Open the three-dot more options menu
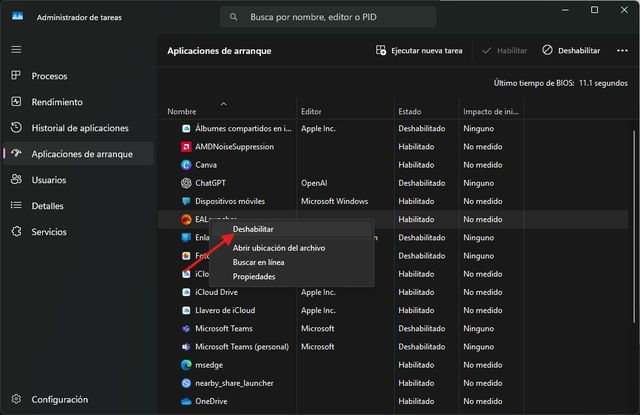Screen dimensions: 640x415 (622, 50)
